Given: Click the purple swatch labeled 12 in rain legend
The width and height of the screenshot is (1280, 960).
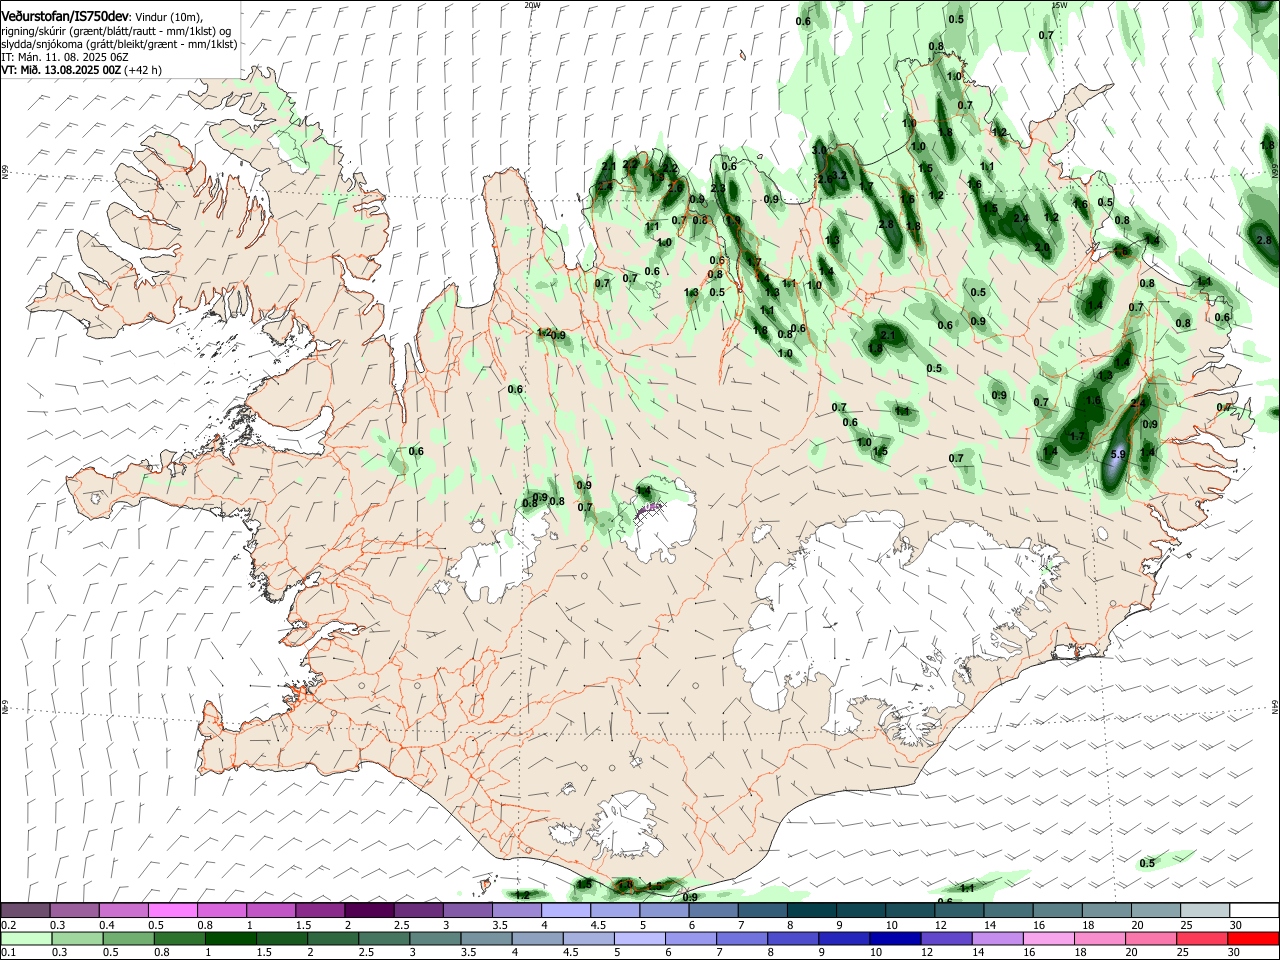Looking at the screenshot, I should pyautogui.click(x=947, y=938).
